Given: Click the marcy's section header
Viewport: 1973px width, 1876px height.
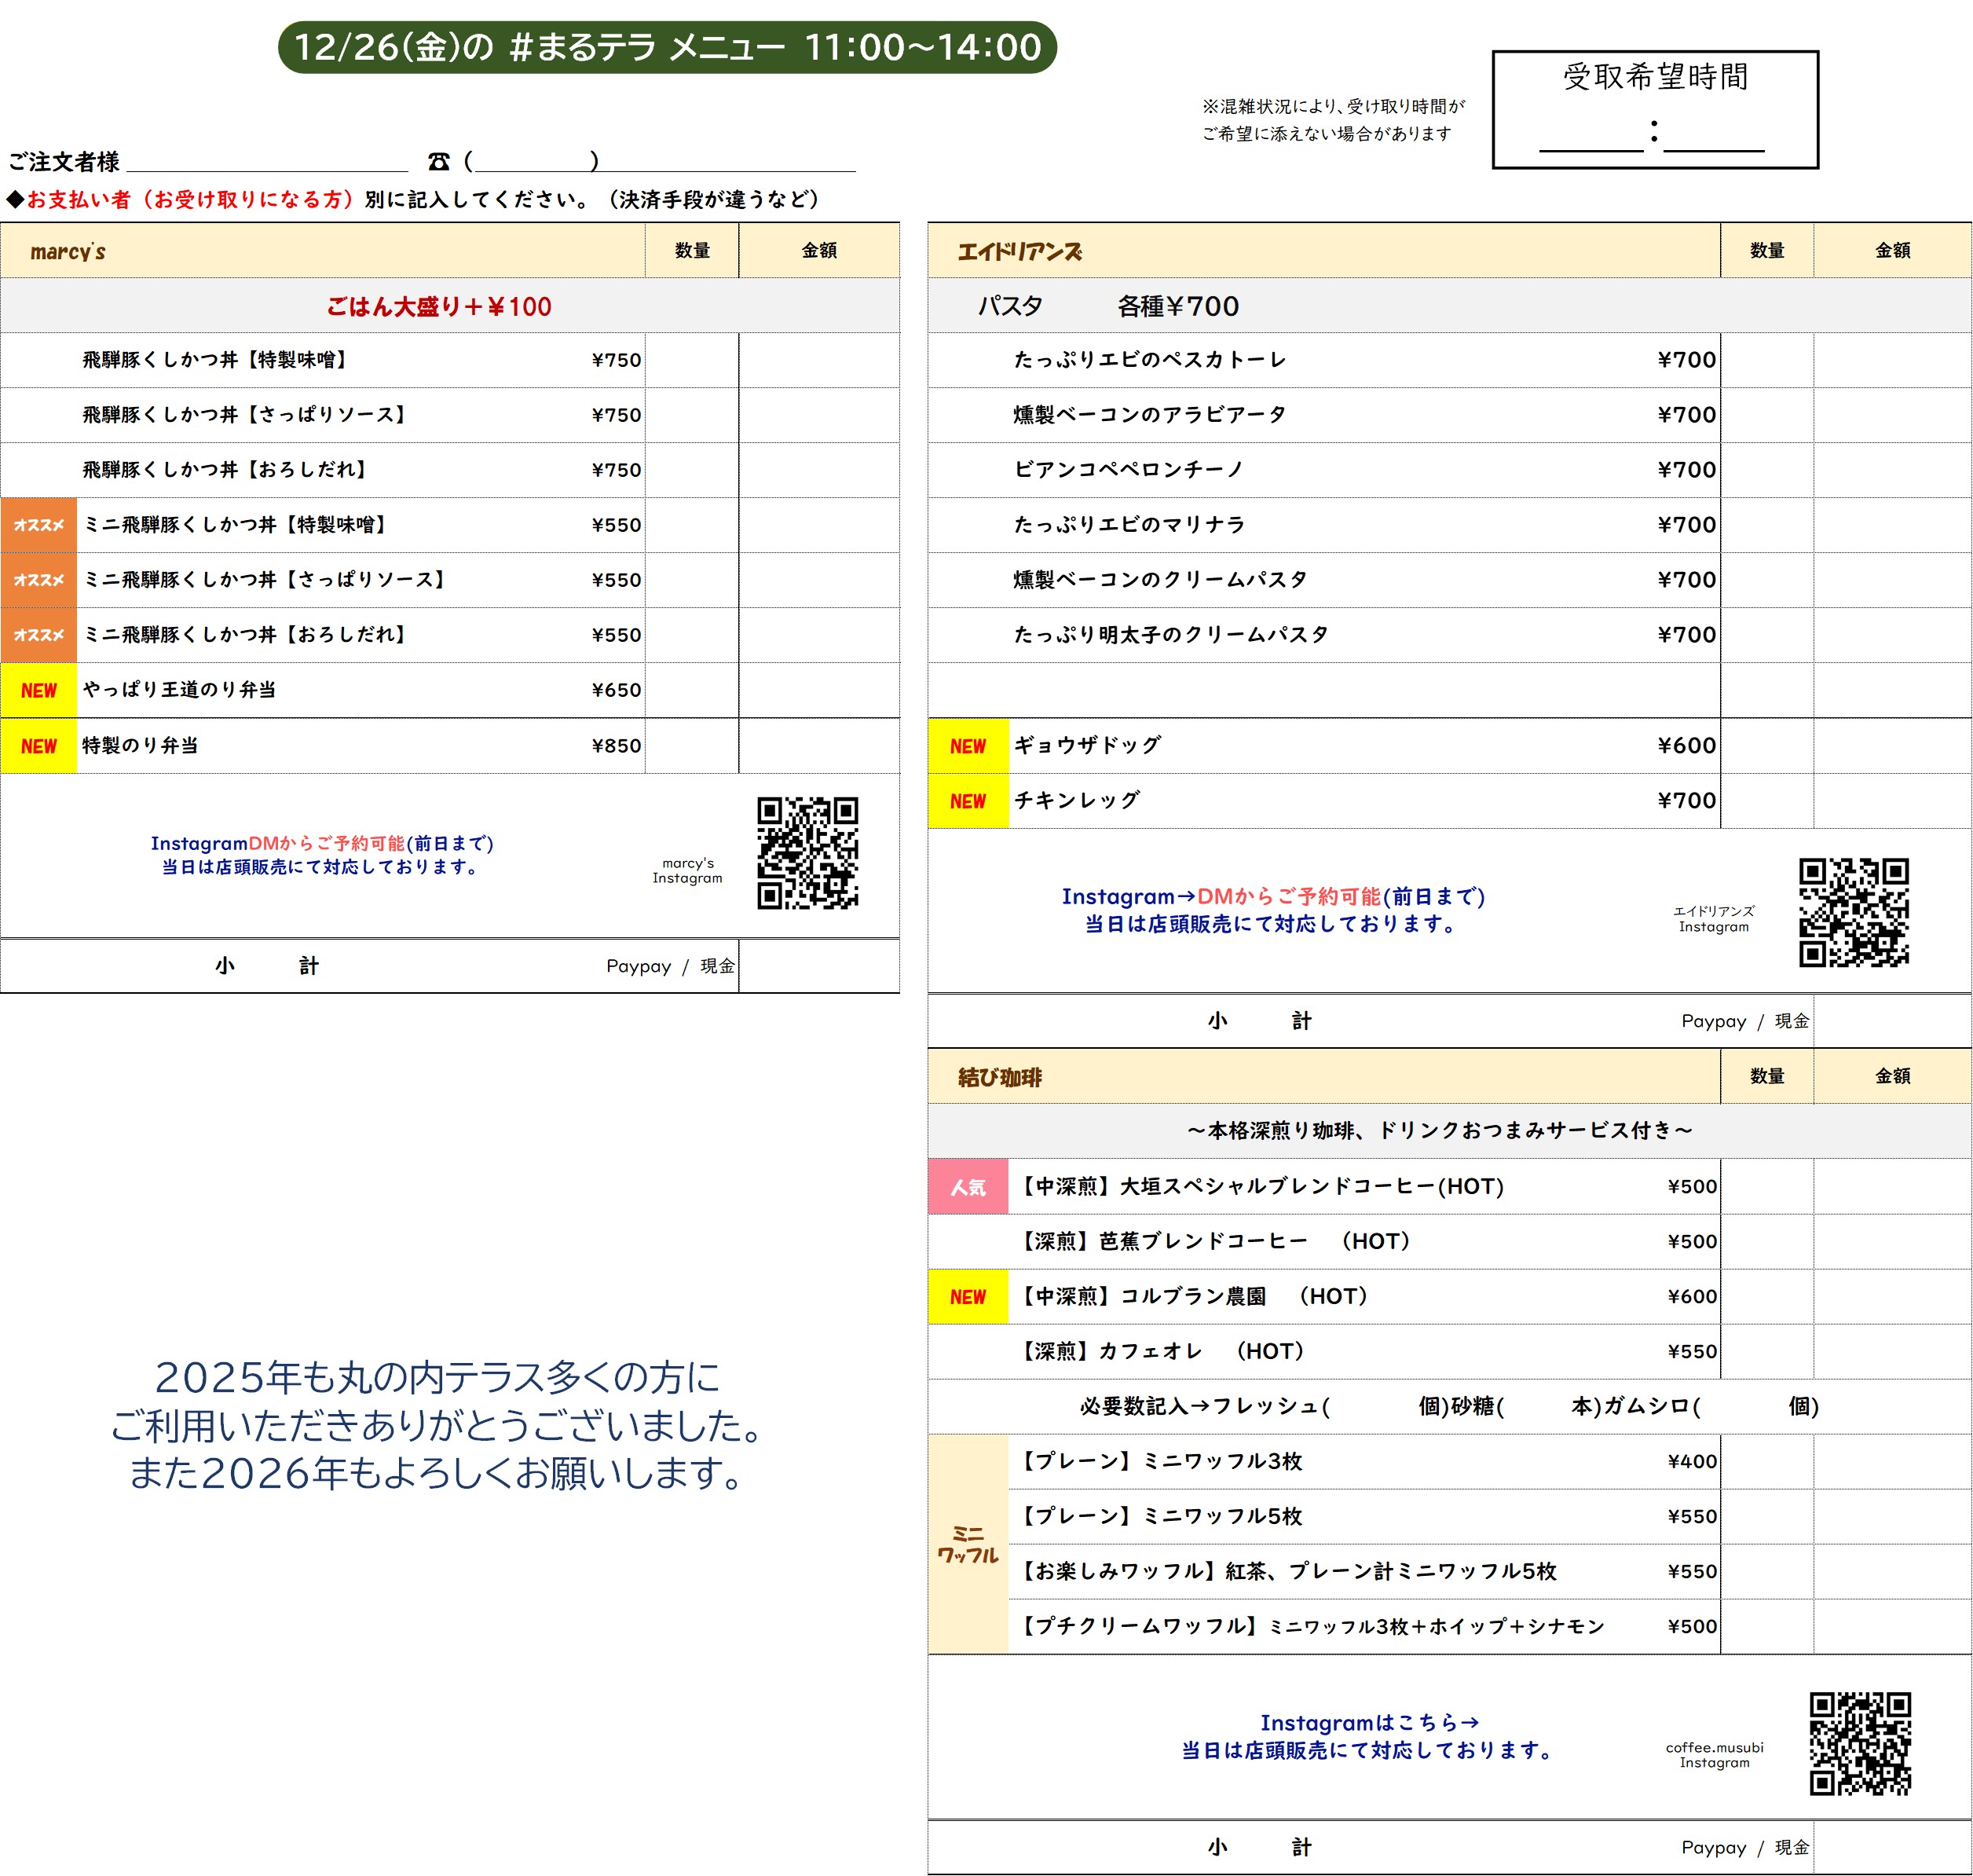Looking at the screenshot, I should [x=68, y=251].
